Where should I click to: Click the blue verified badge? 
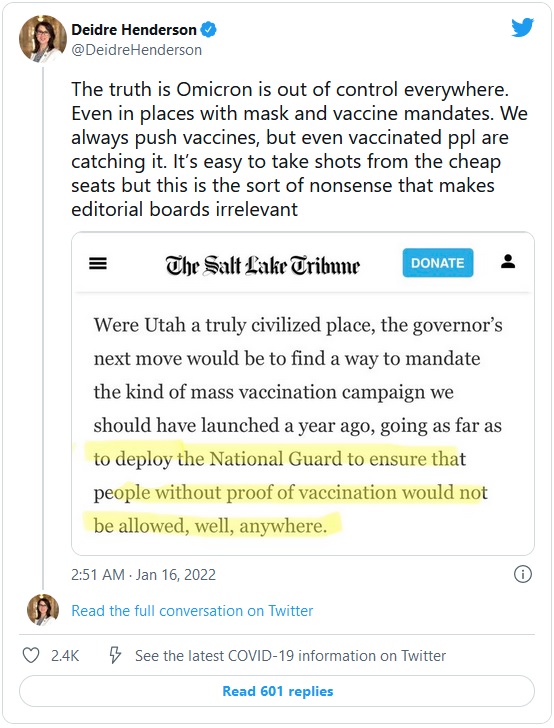209,30
